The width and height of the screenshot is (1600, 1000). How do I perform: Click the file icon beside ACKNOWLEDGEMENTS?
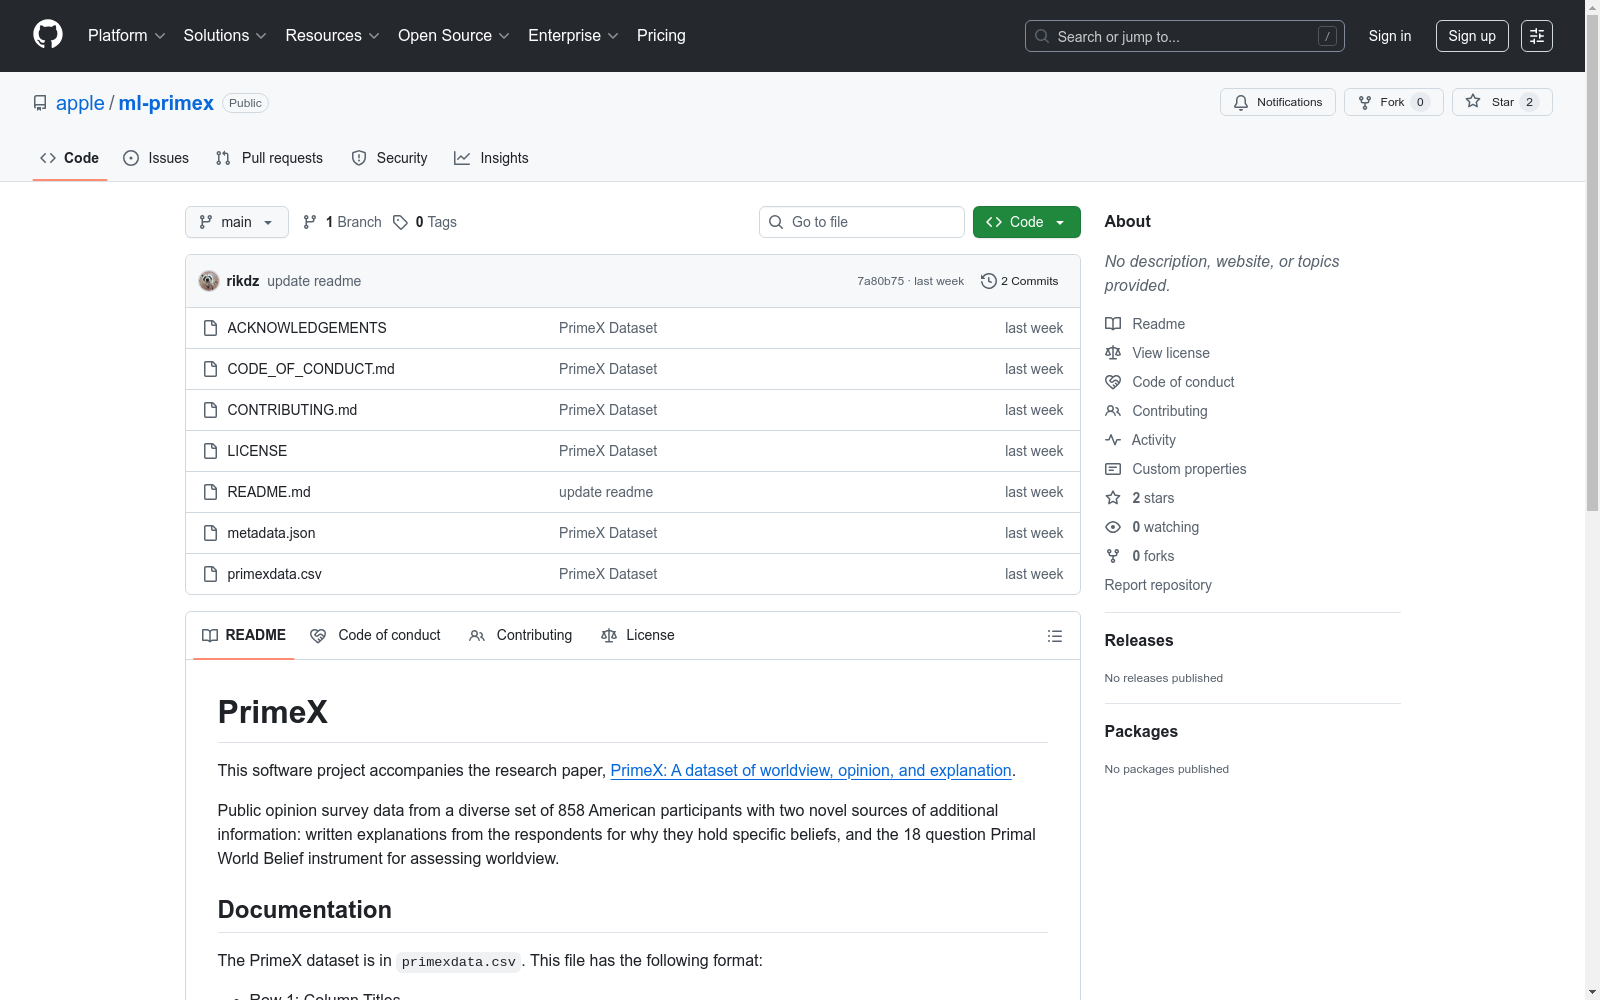210,328
